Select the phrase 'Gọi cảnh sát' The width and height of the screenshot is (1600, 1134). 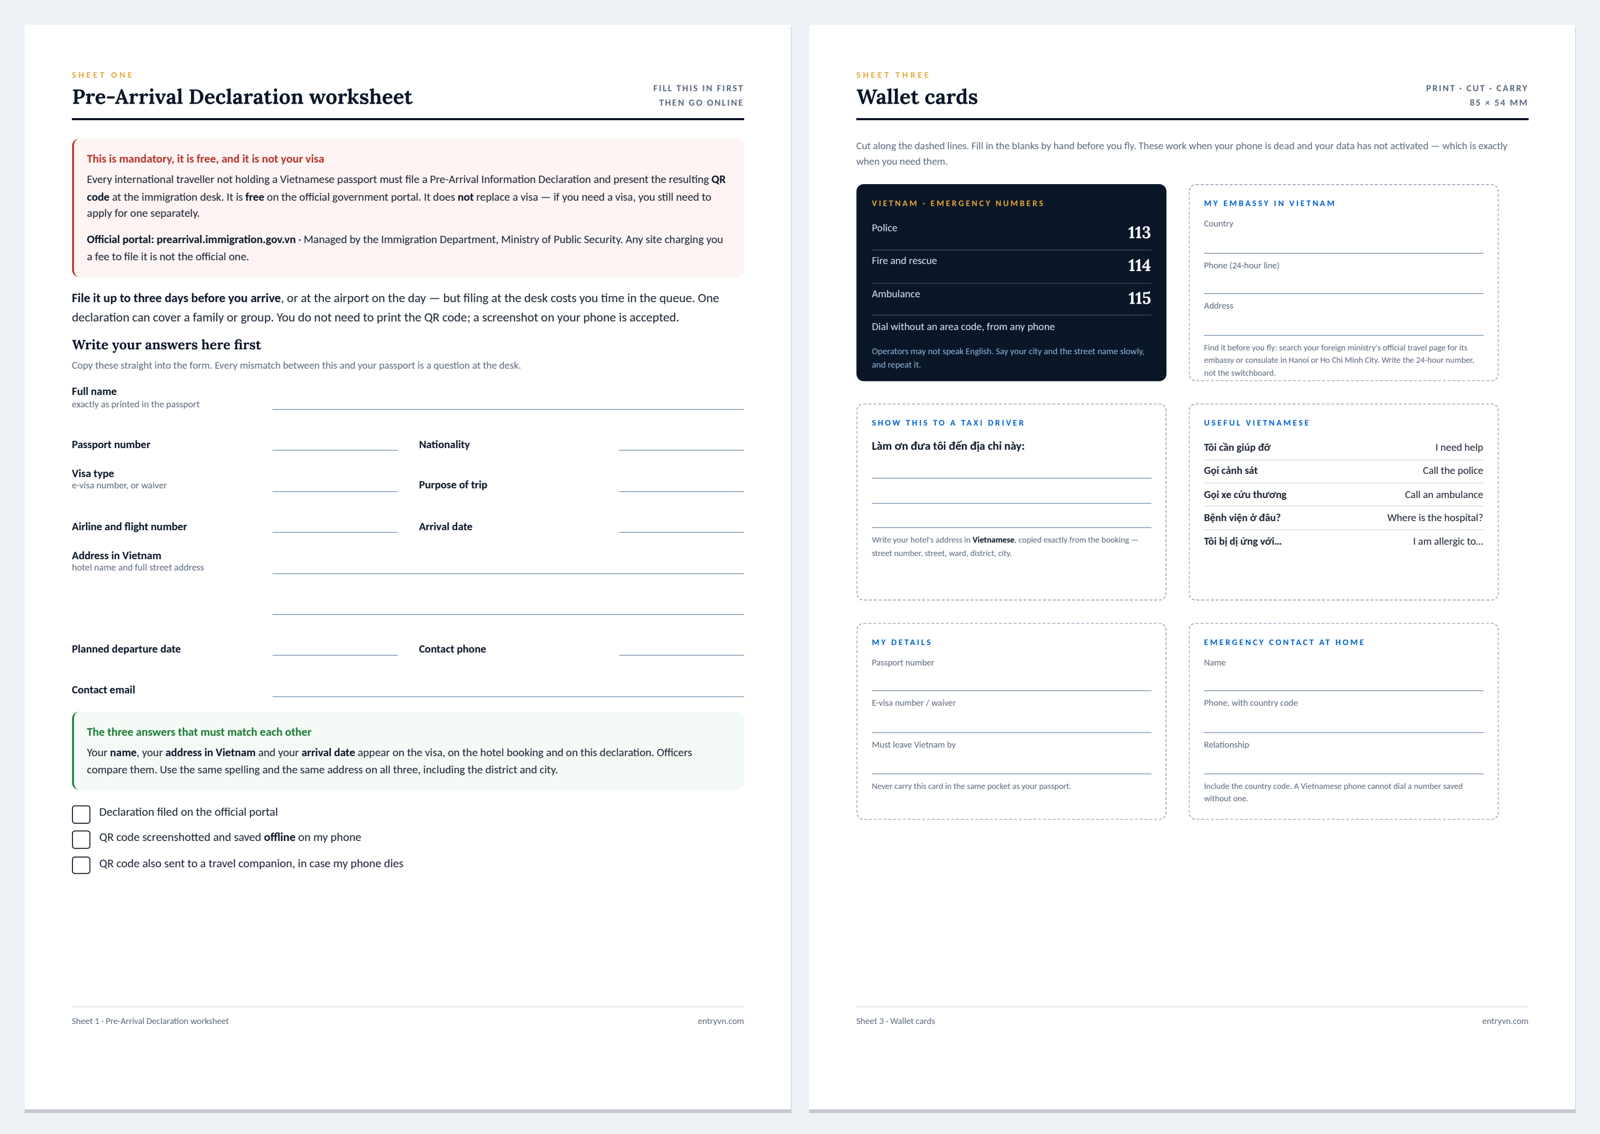[1231, 471]
